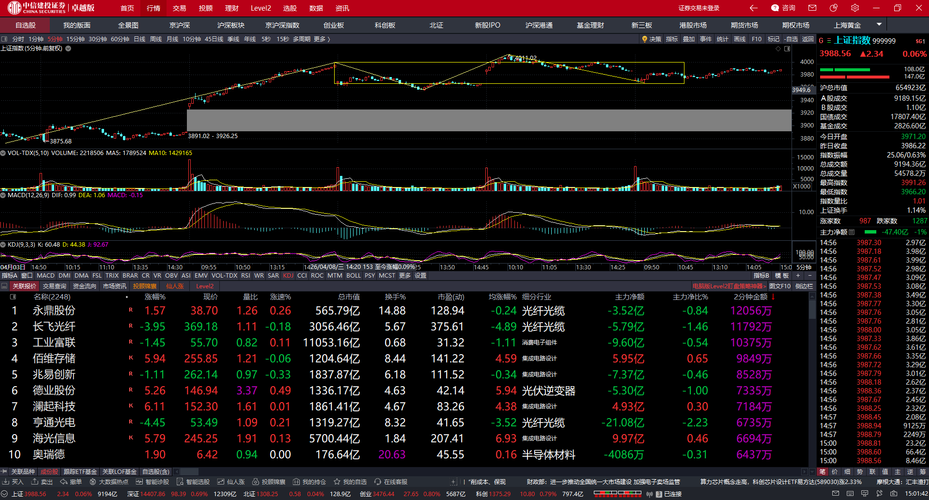The height and width of the screenshot is (500, 929).
Task: Switch chart to 15分钟 period
Action: [75, 39]
